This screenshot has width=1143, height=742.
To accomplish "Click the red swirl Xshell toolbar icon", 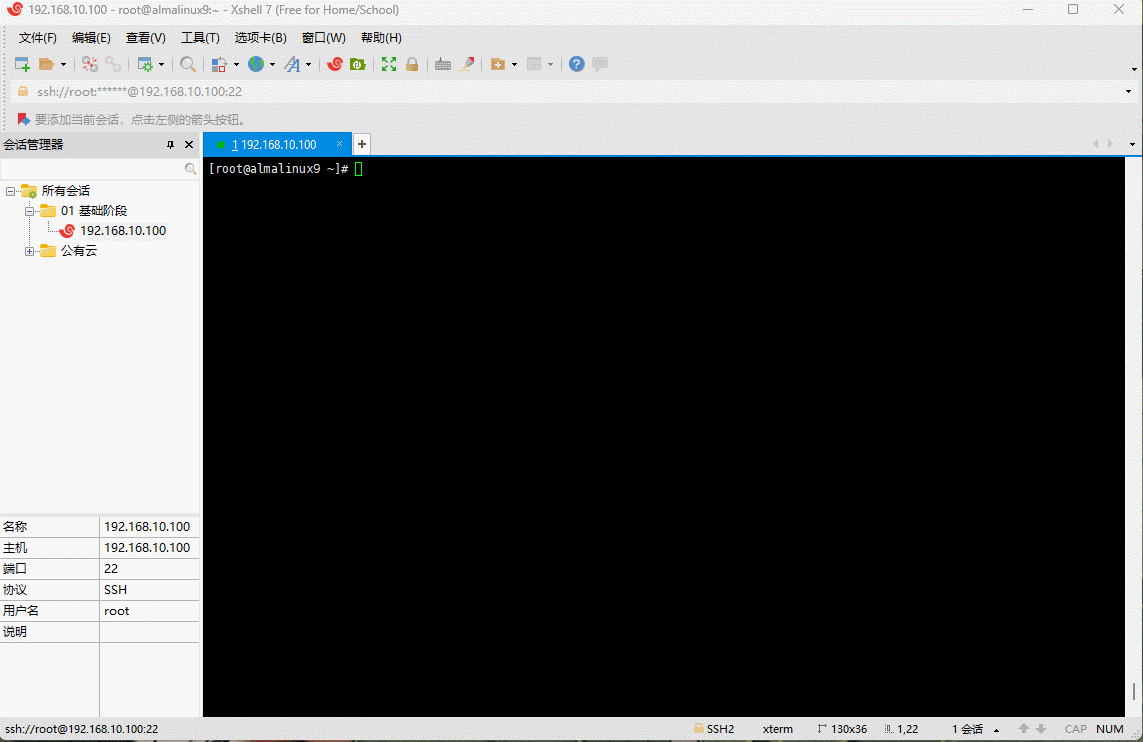I will coord(335,64).
